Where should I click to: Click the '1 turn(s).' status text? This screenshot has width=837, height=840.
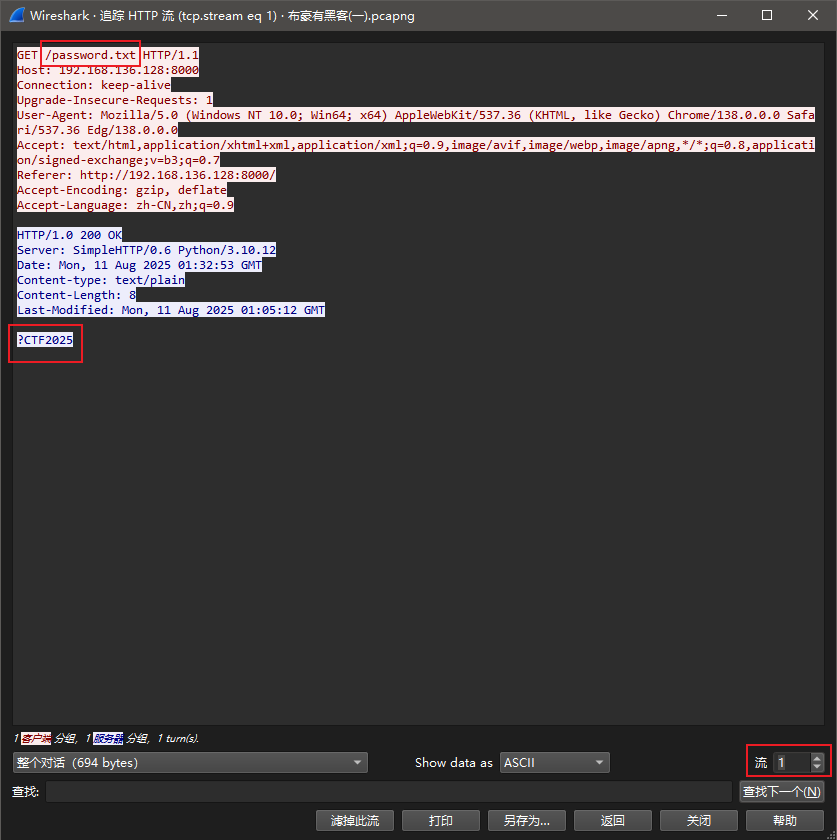(x=178, y=738)
